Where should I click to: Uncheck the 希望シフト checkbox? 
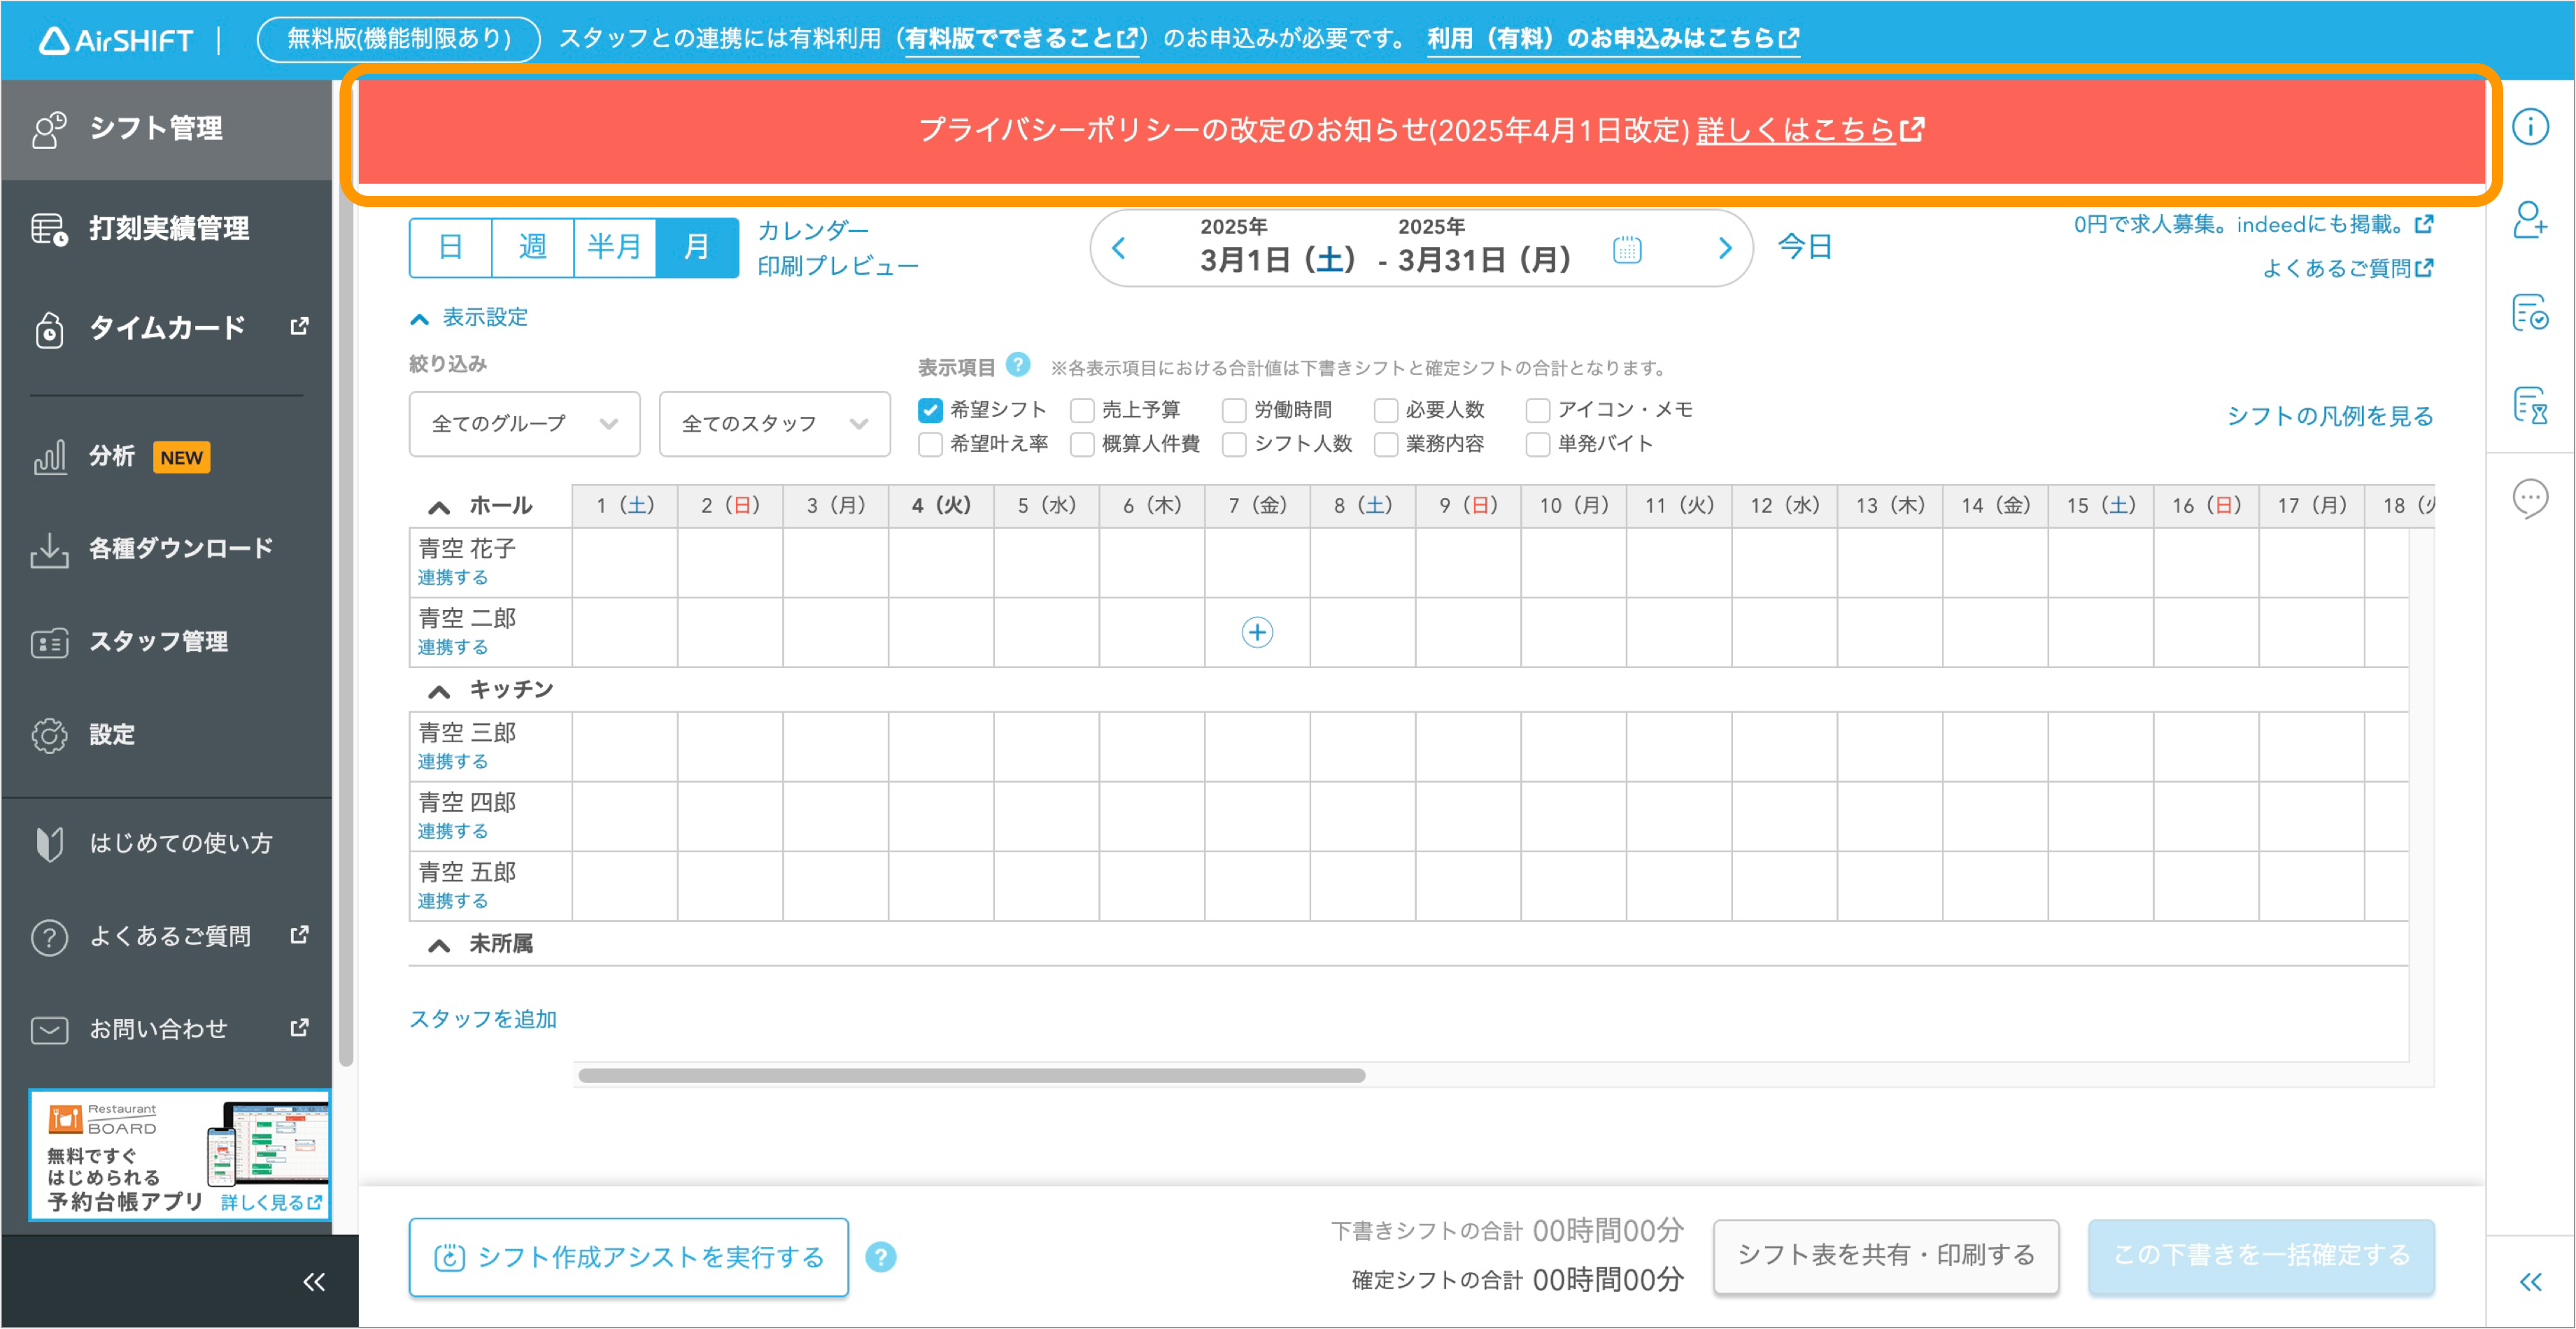930,409
